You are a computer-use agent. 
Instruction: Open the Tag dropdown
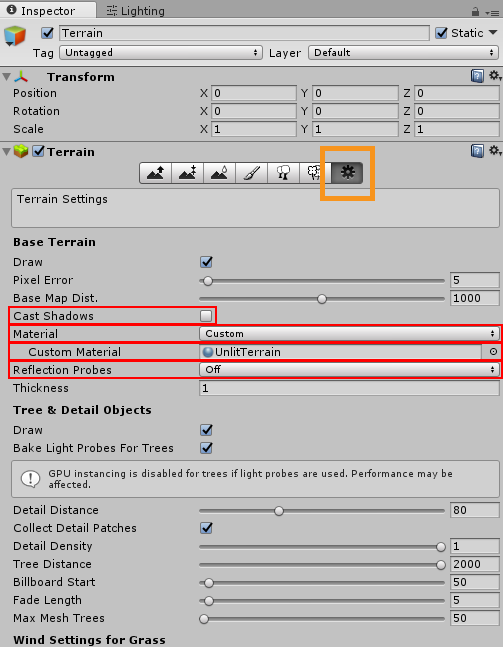pos(161,53)
